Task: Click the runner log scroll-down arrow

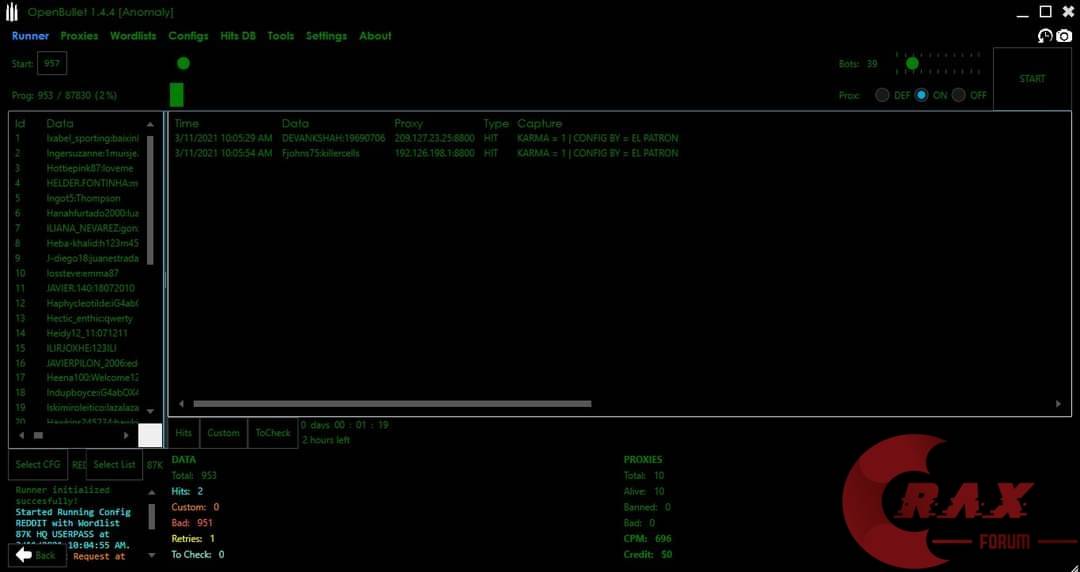Action: click(152, 555)
